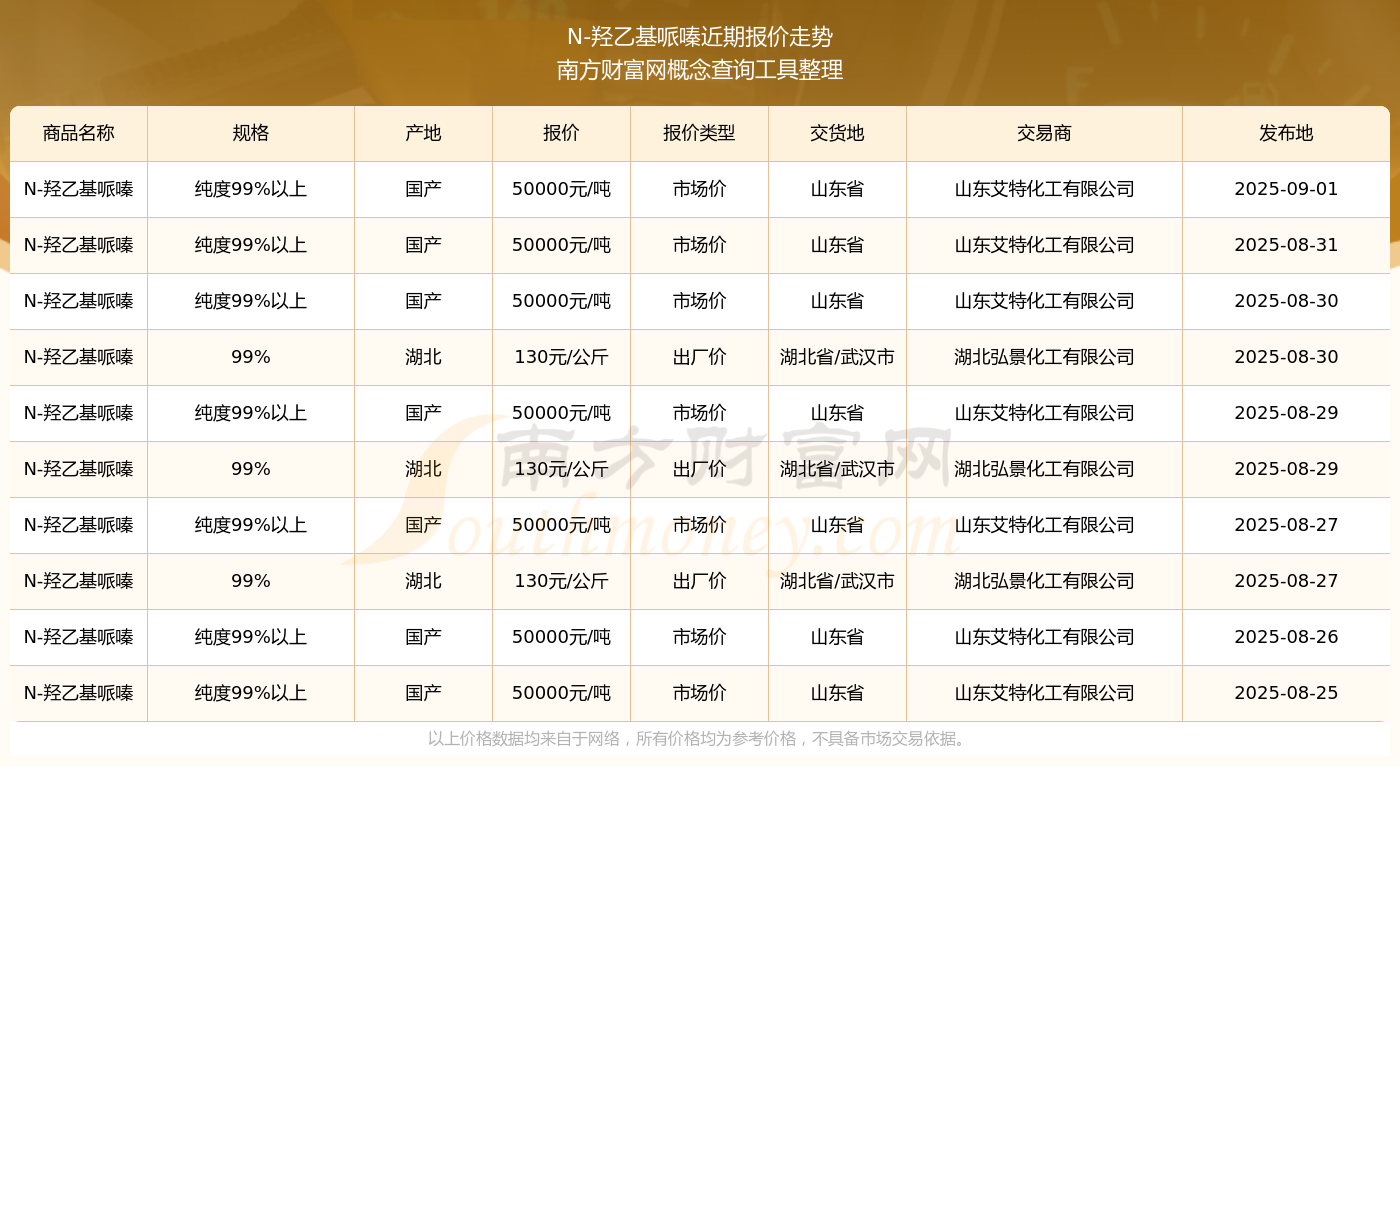Image resolution: width=1400 pixels, height=1205 pixels.
Task: Click date cell 2025-09-01
Action: (1287, 189)
